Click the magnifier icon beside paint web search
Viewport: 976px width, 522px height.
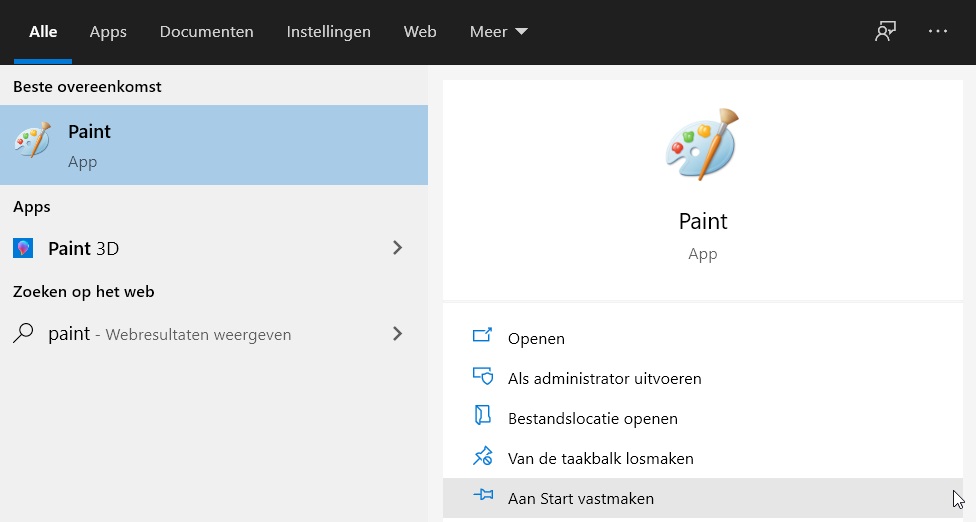23,334
